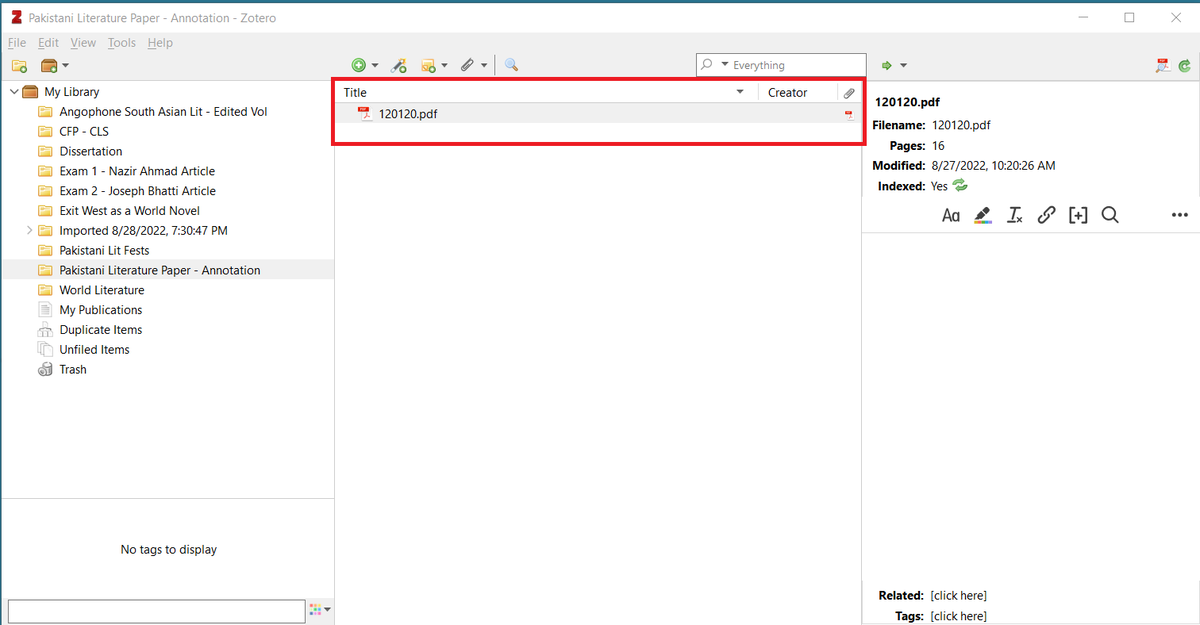The width and height of the screenshot is (1200, 625).
Task: Click the highlight color note icon
Action: click(x=983, y=215)
